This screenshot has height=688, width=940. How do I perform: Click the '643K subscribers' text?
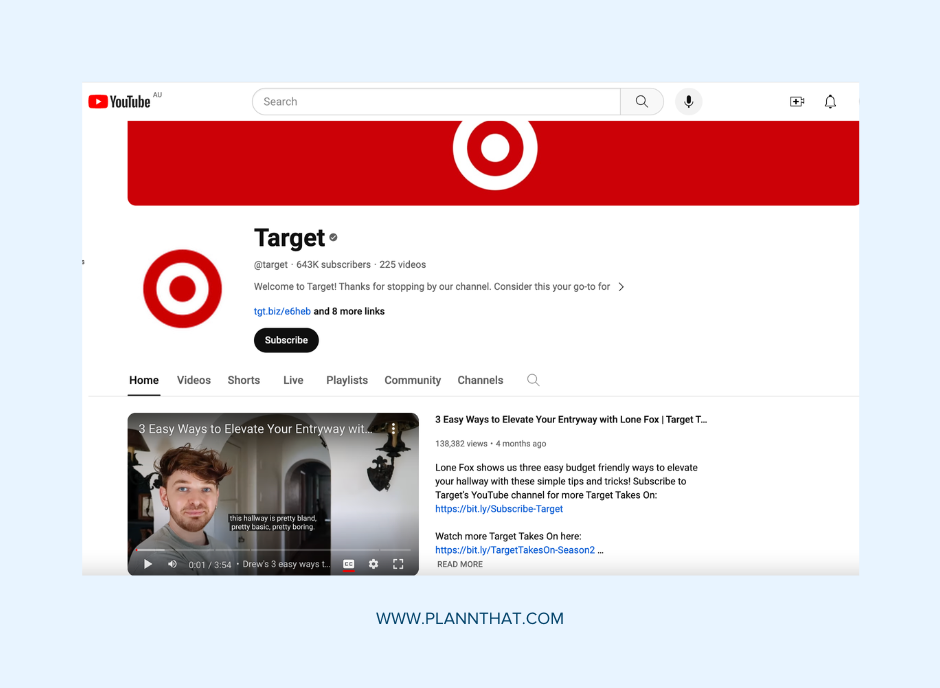tap(333, 264)
